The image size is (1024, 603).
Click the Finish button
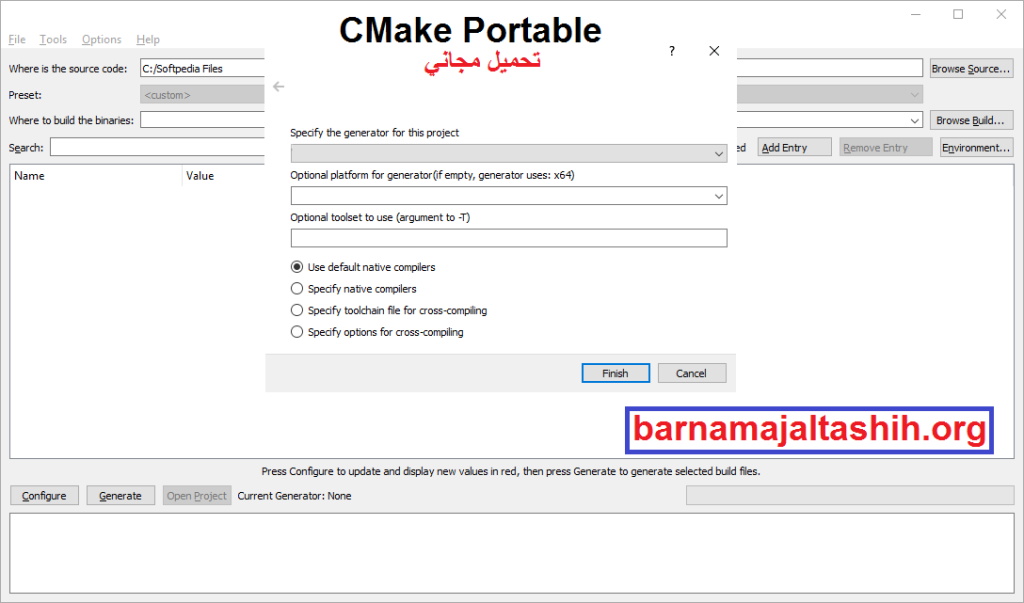pyautogui.click(x=615, y=373)
